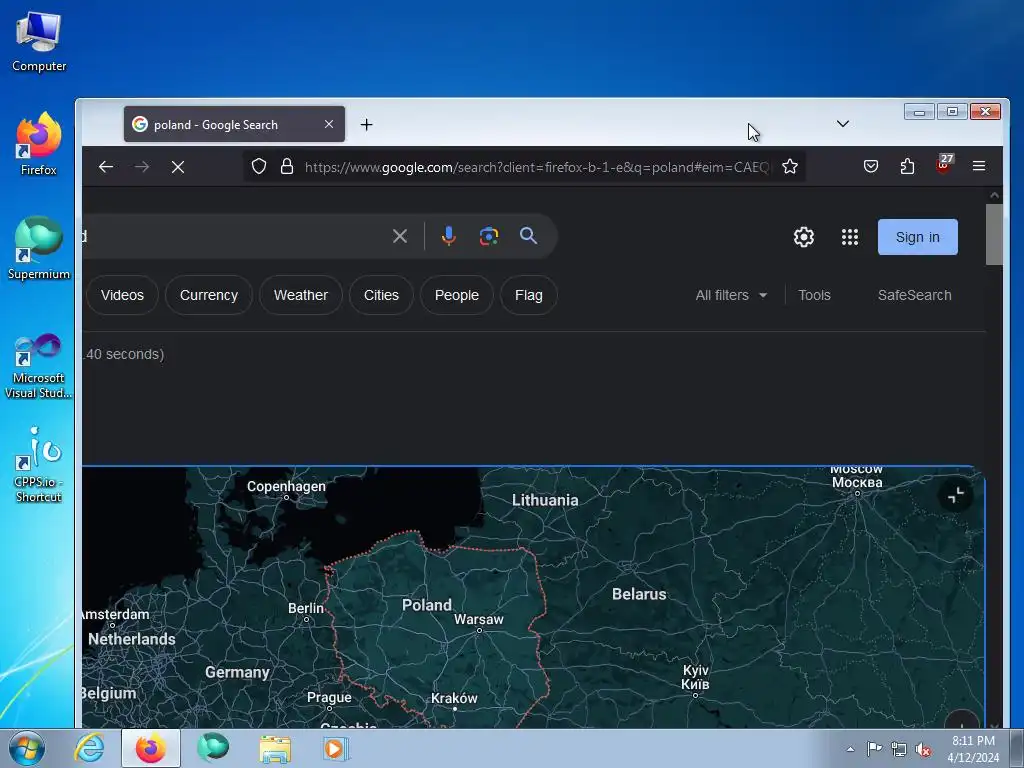Click the shield tracking protection icon
Image resolution: width=1024 pixels, height=768 pixels.
tap(259, 167)
